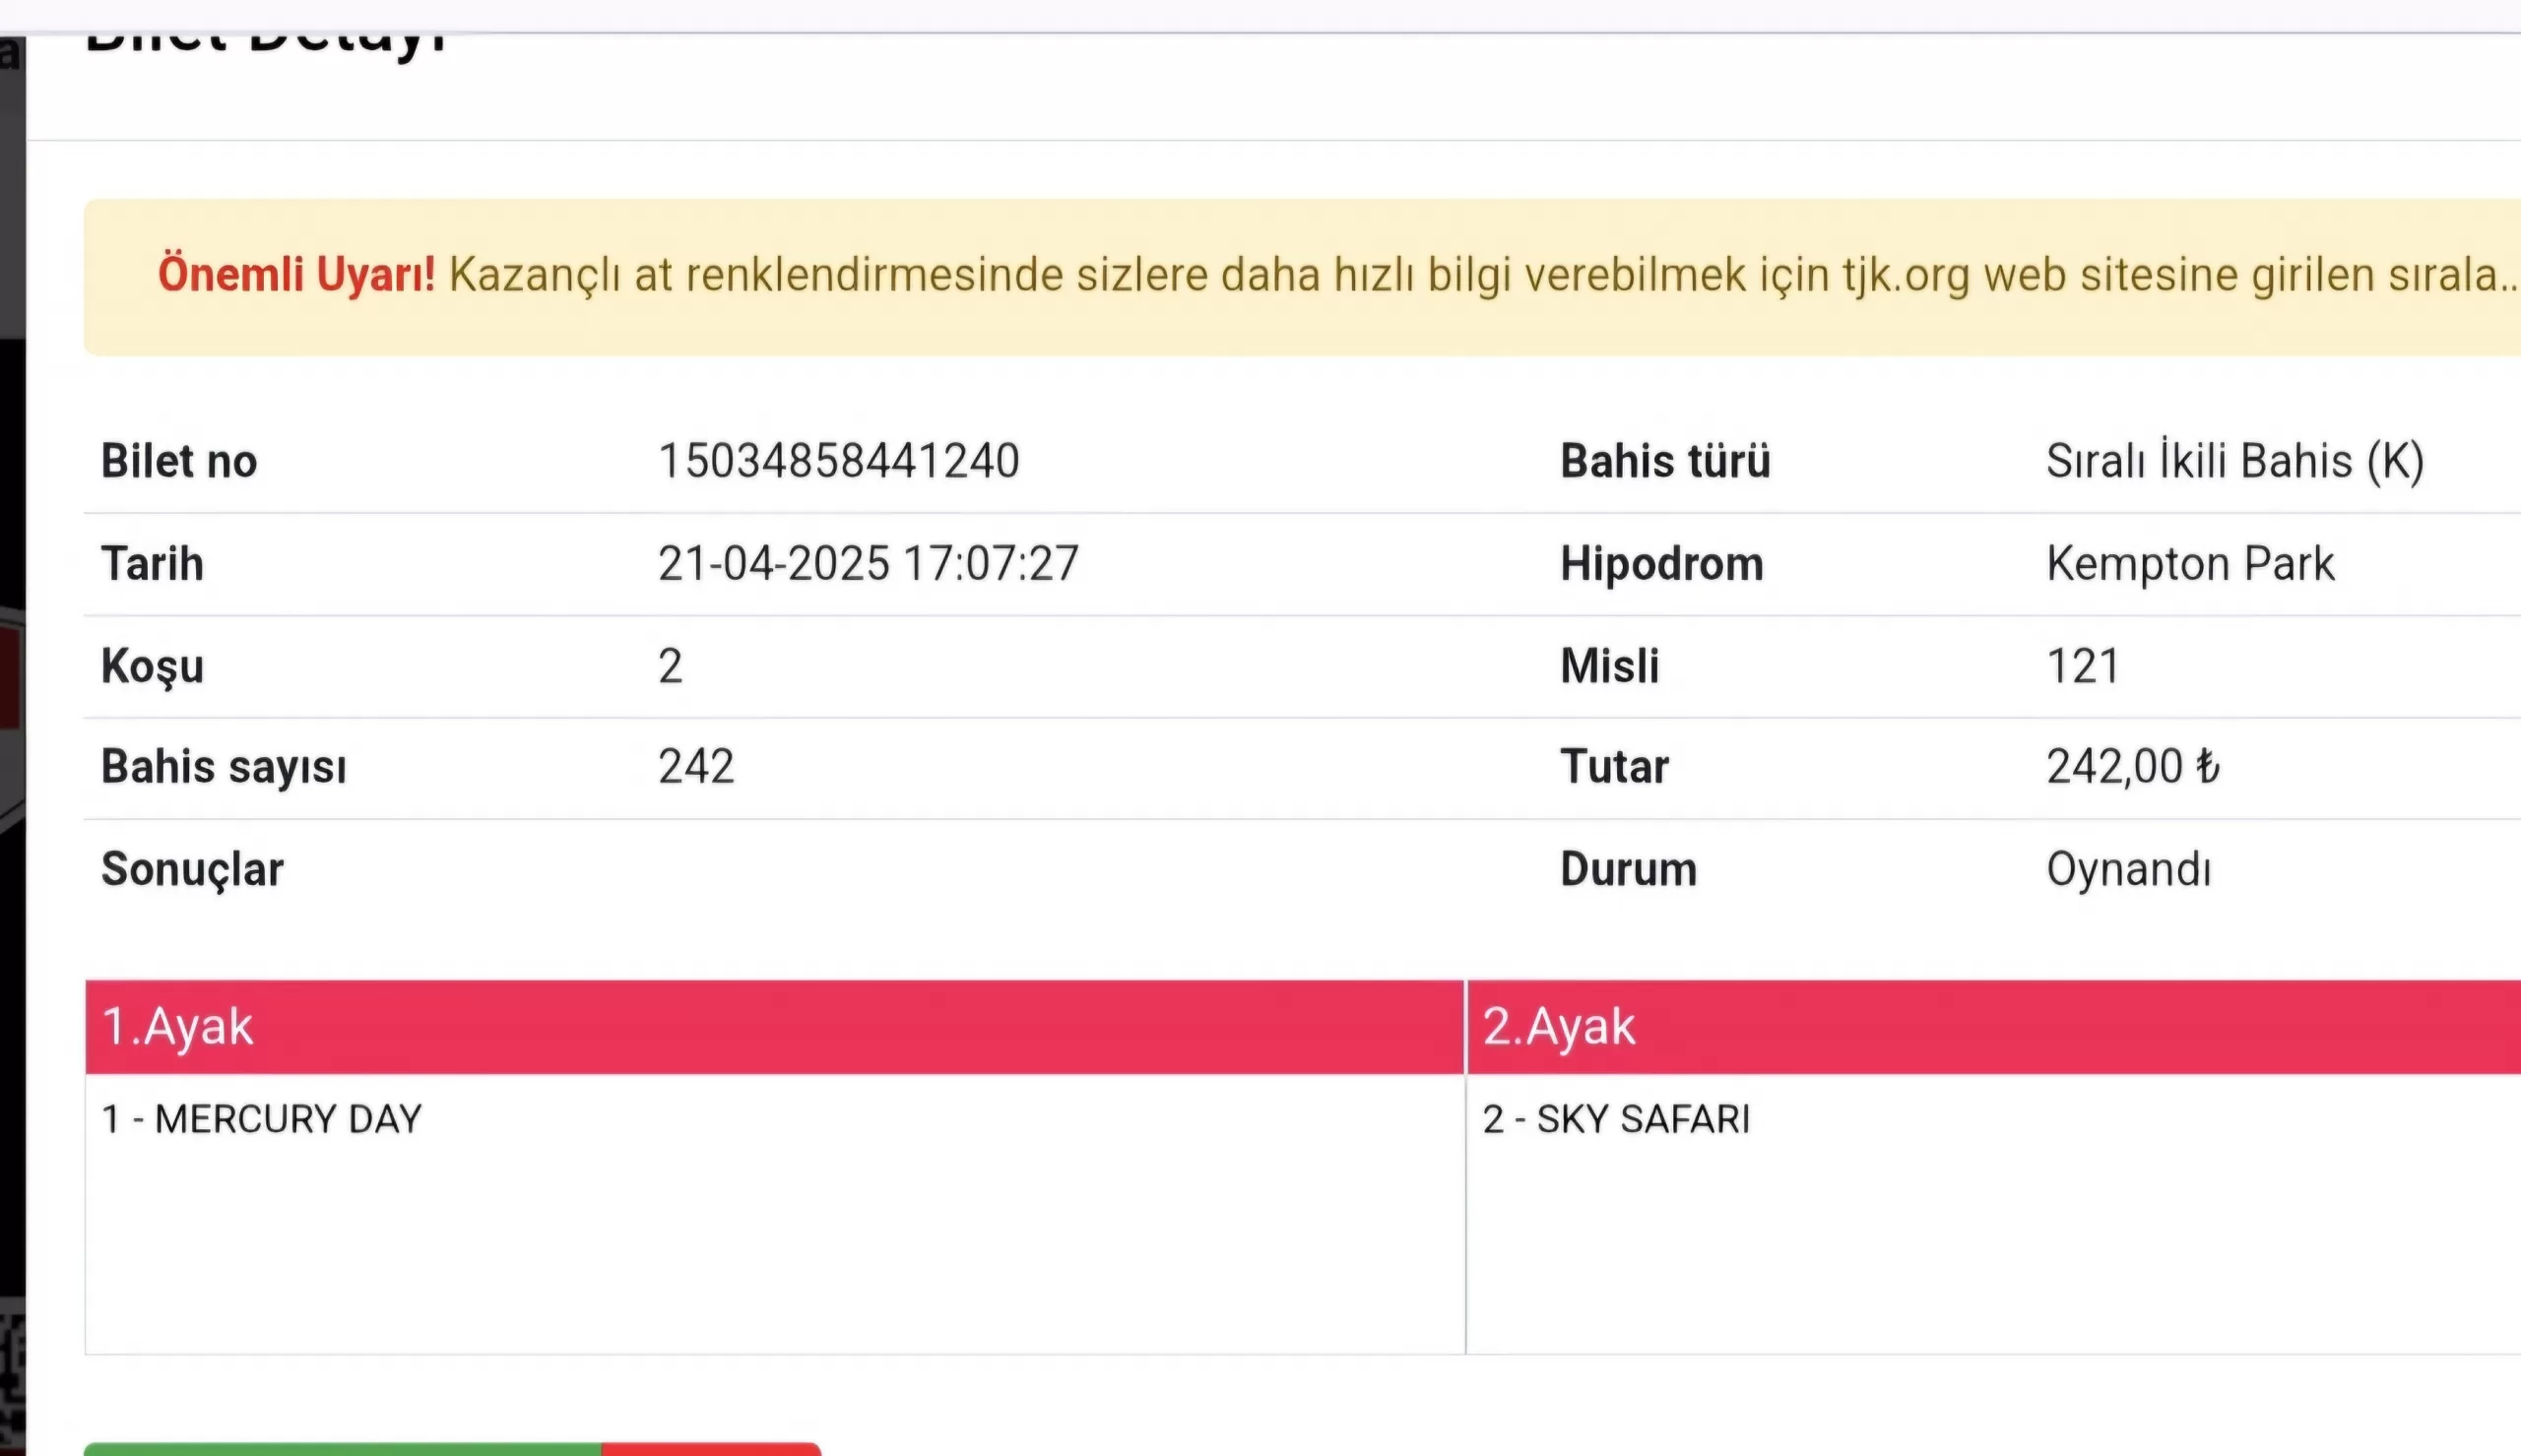Click the Kempton Park hipodrom value
The height and width of the screenshot is (1456, 2521).
(2190, 564)
